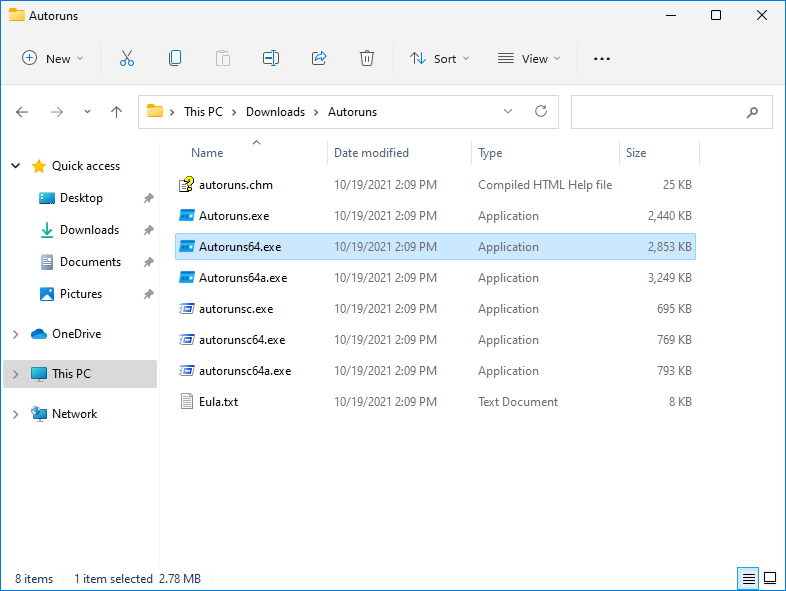Switch to large icons view in status bar
The image size is (786, 591).
point(770,578)
